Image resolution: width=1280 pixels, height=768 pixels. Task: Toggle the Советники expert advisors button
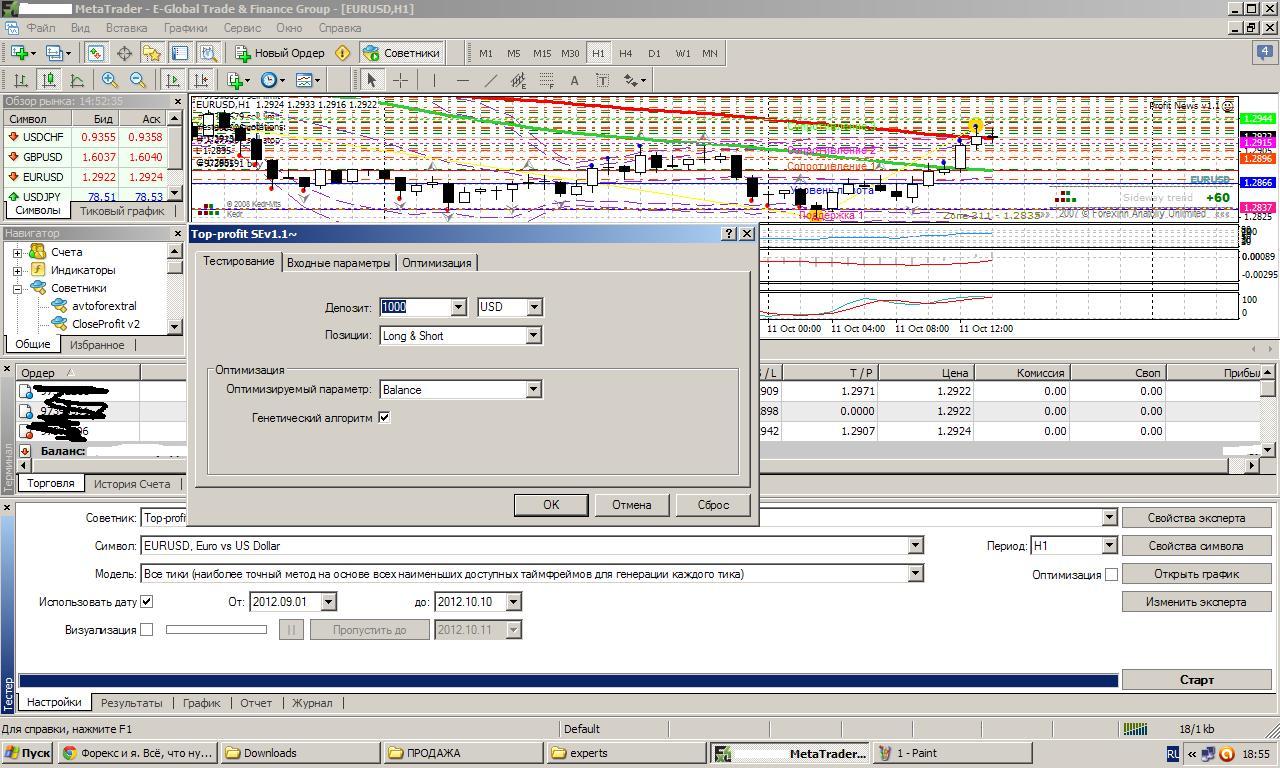coord(402,53)
